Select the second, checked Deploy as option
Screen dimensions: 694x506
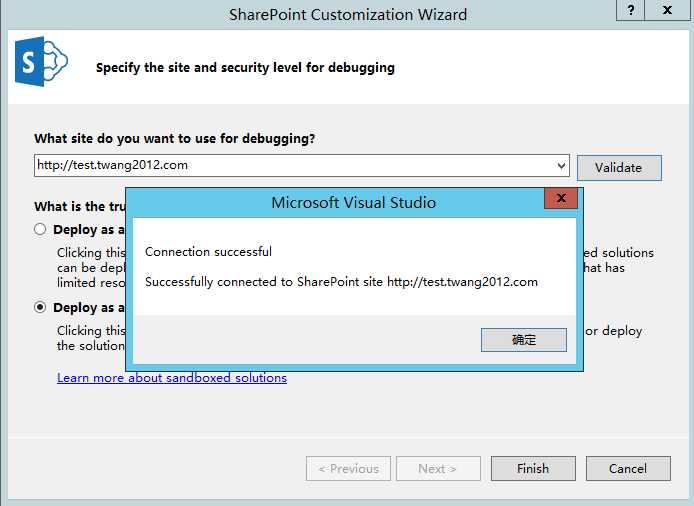(x=40, y=307)
